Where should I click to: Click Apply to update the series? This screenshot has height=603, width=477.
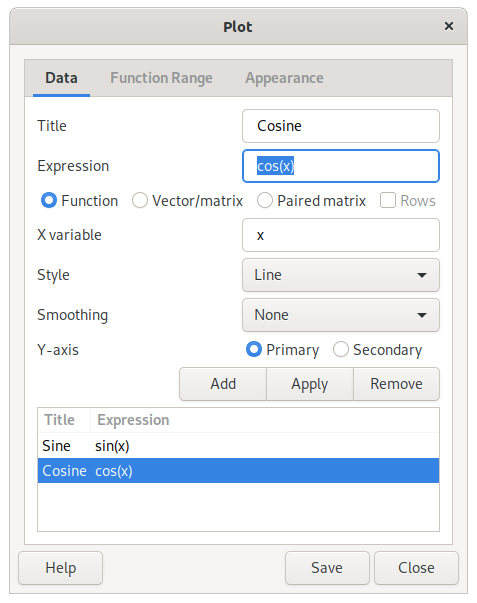click(310, 384)
